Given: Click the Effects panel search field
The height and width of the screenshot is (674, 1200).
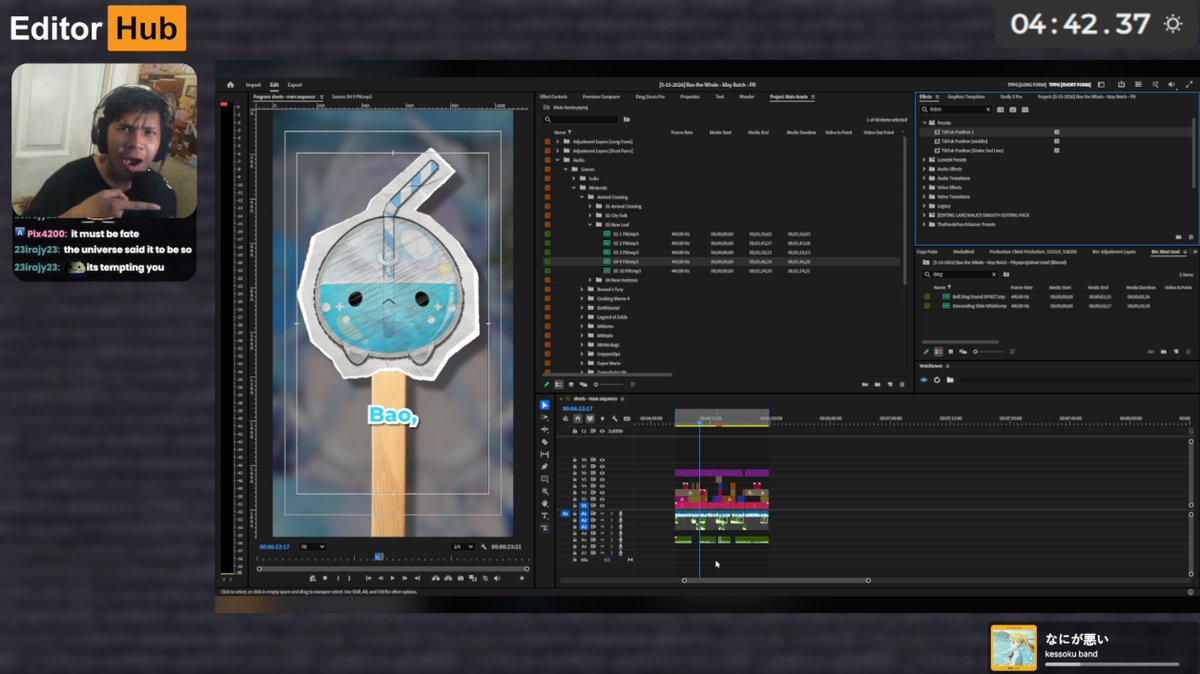Looking at the screenshot, I should click(x=958, y=109).
